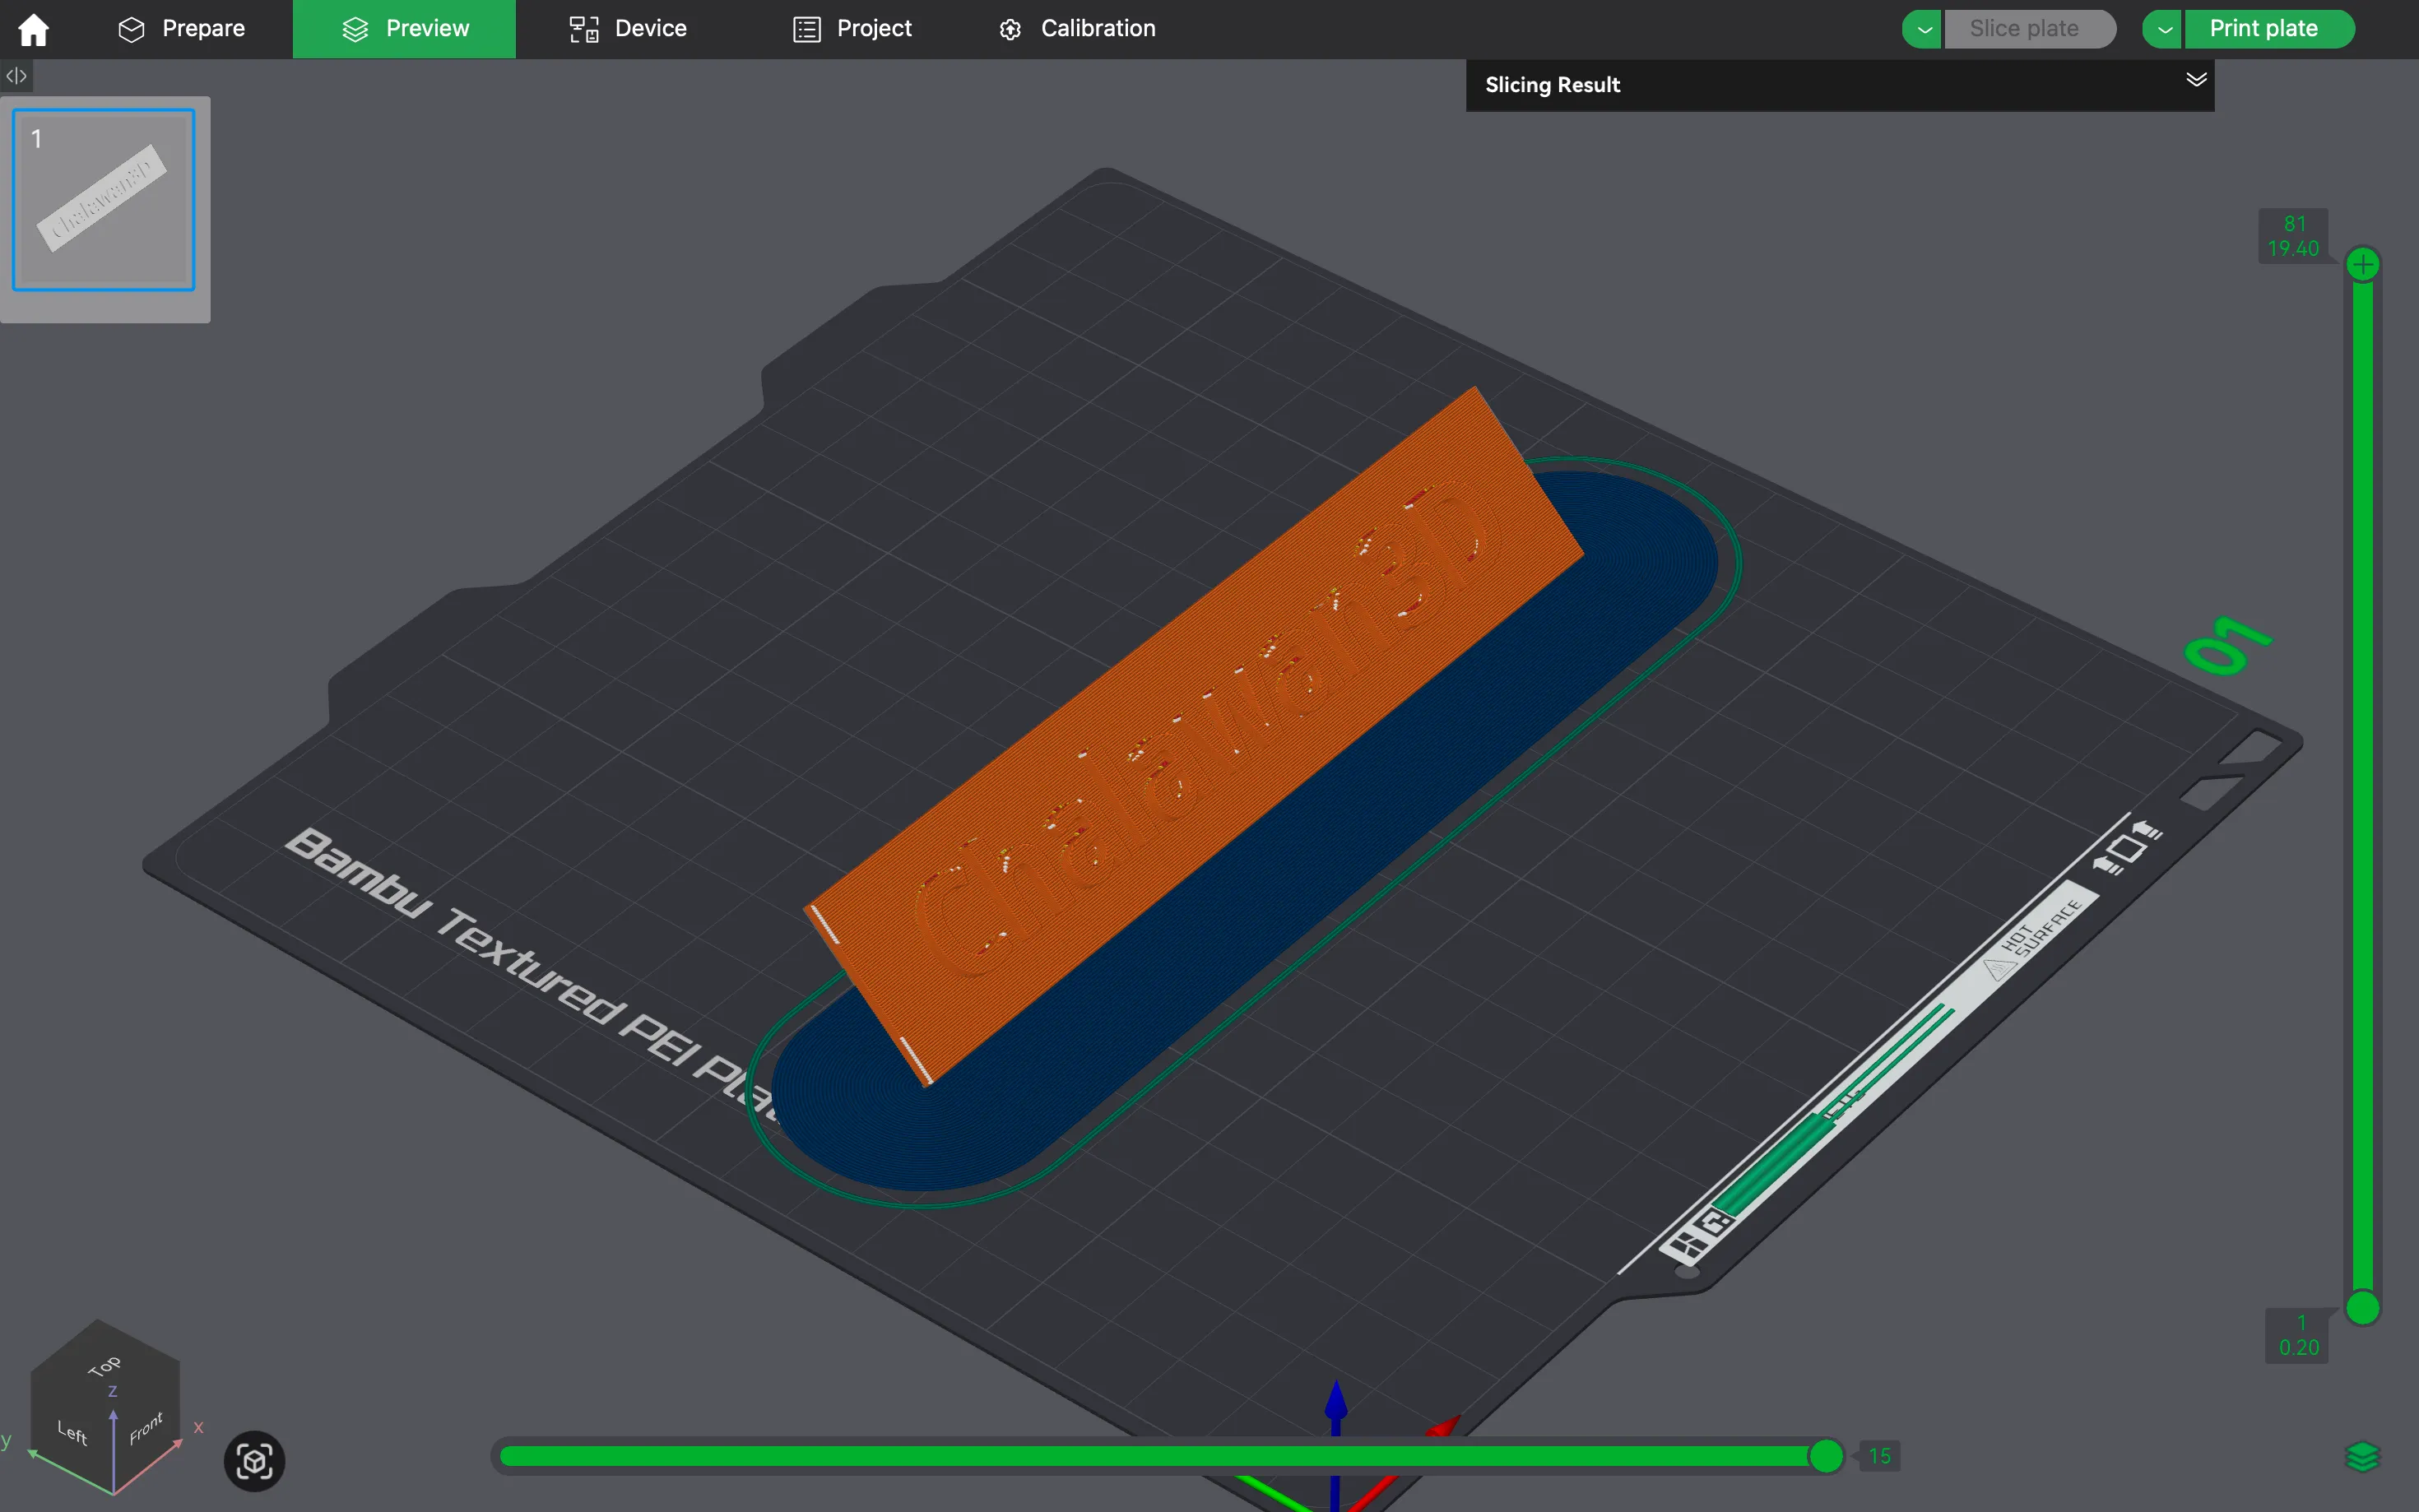Click the Top face of view cube

coord(104,1366)
